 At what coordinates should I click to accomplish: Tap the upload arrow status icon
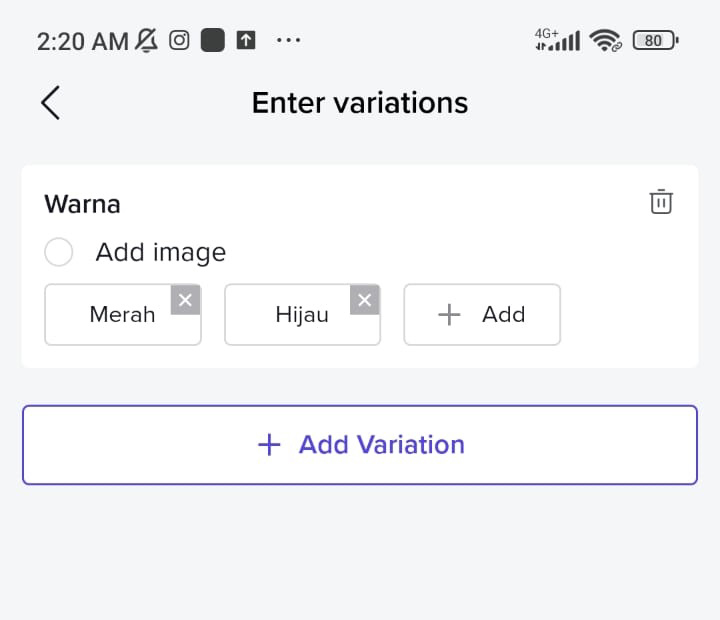pyautogui.click(x=246, y=40)
